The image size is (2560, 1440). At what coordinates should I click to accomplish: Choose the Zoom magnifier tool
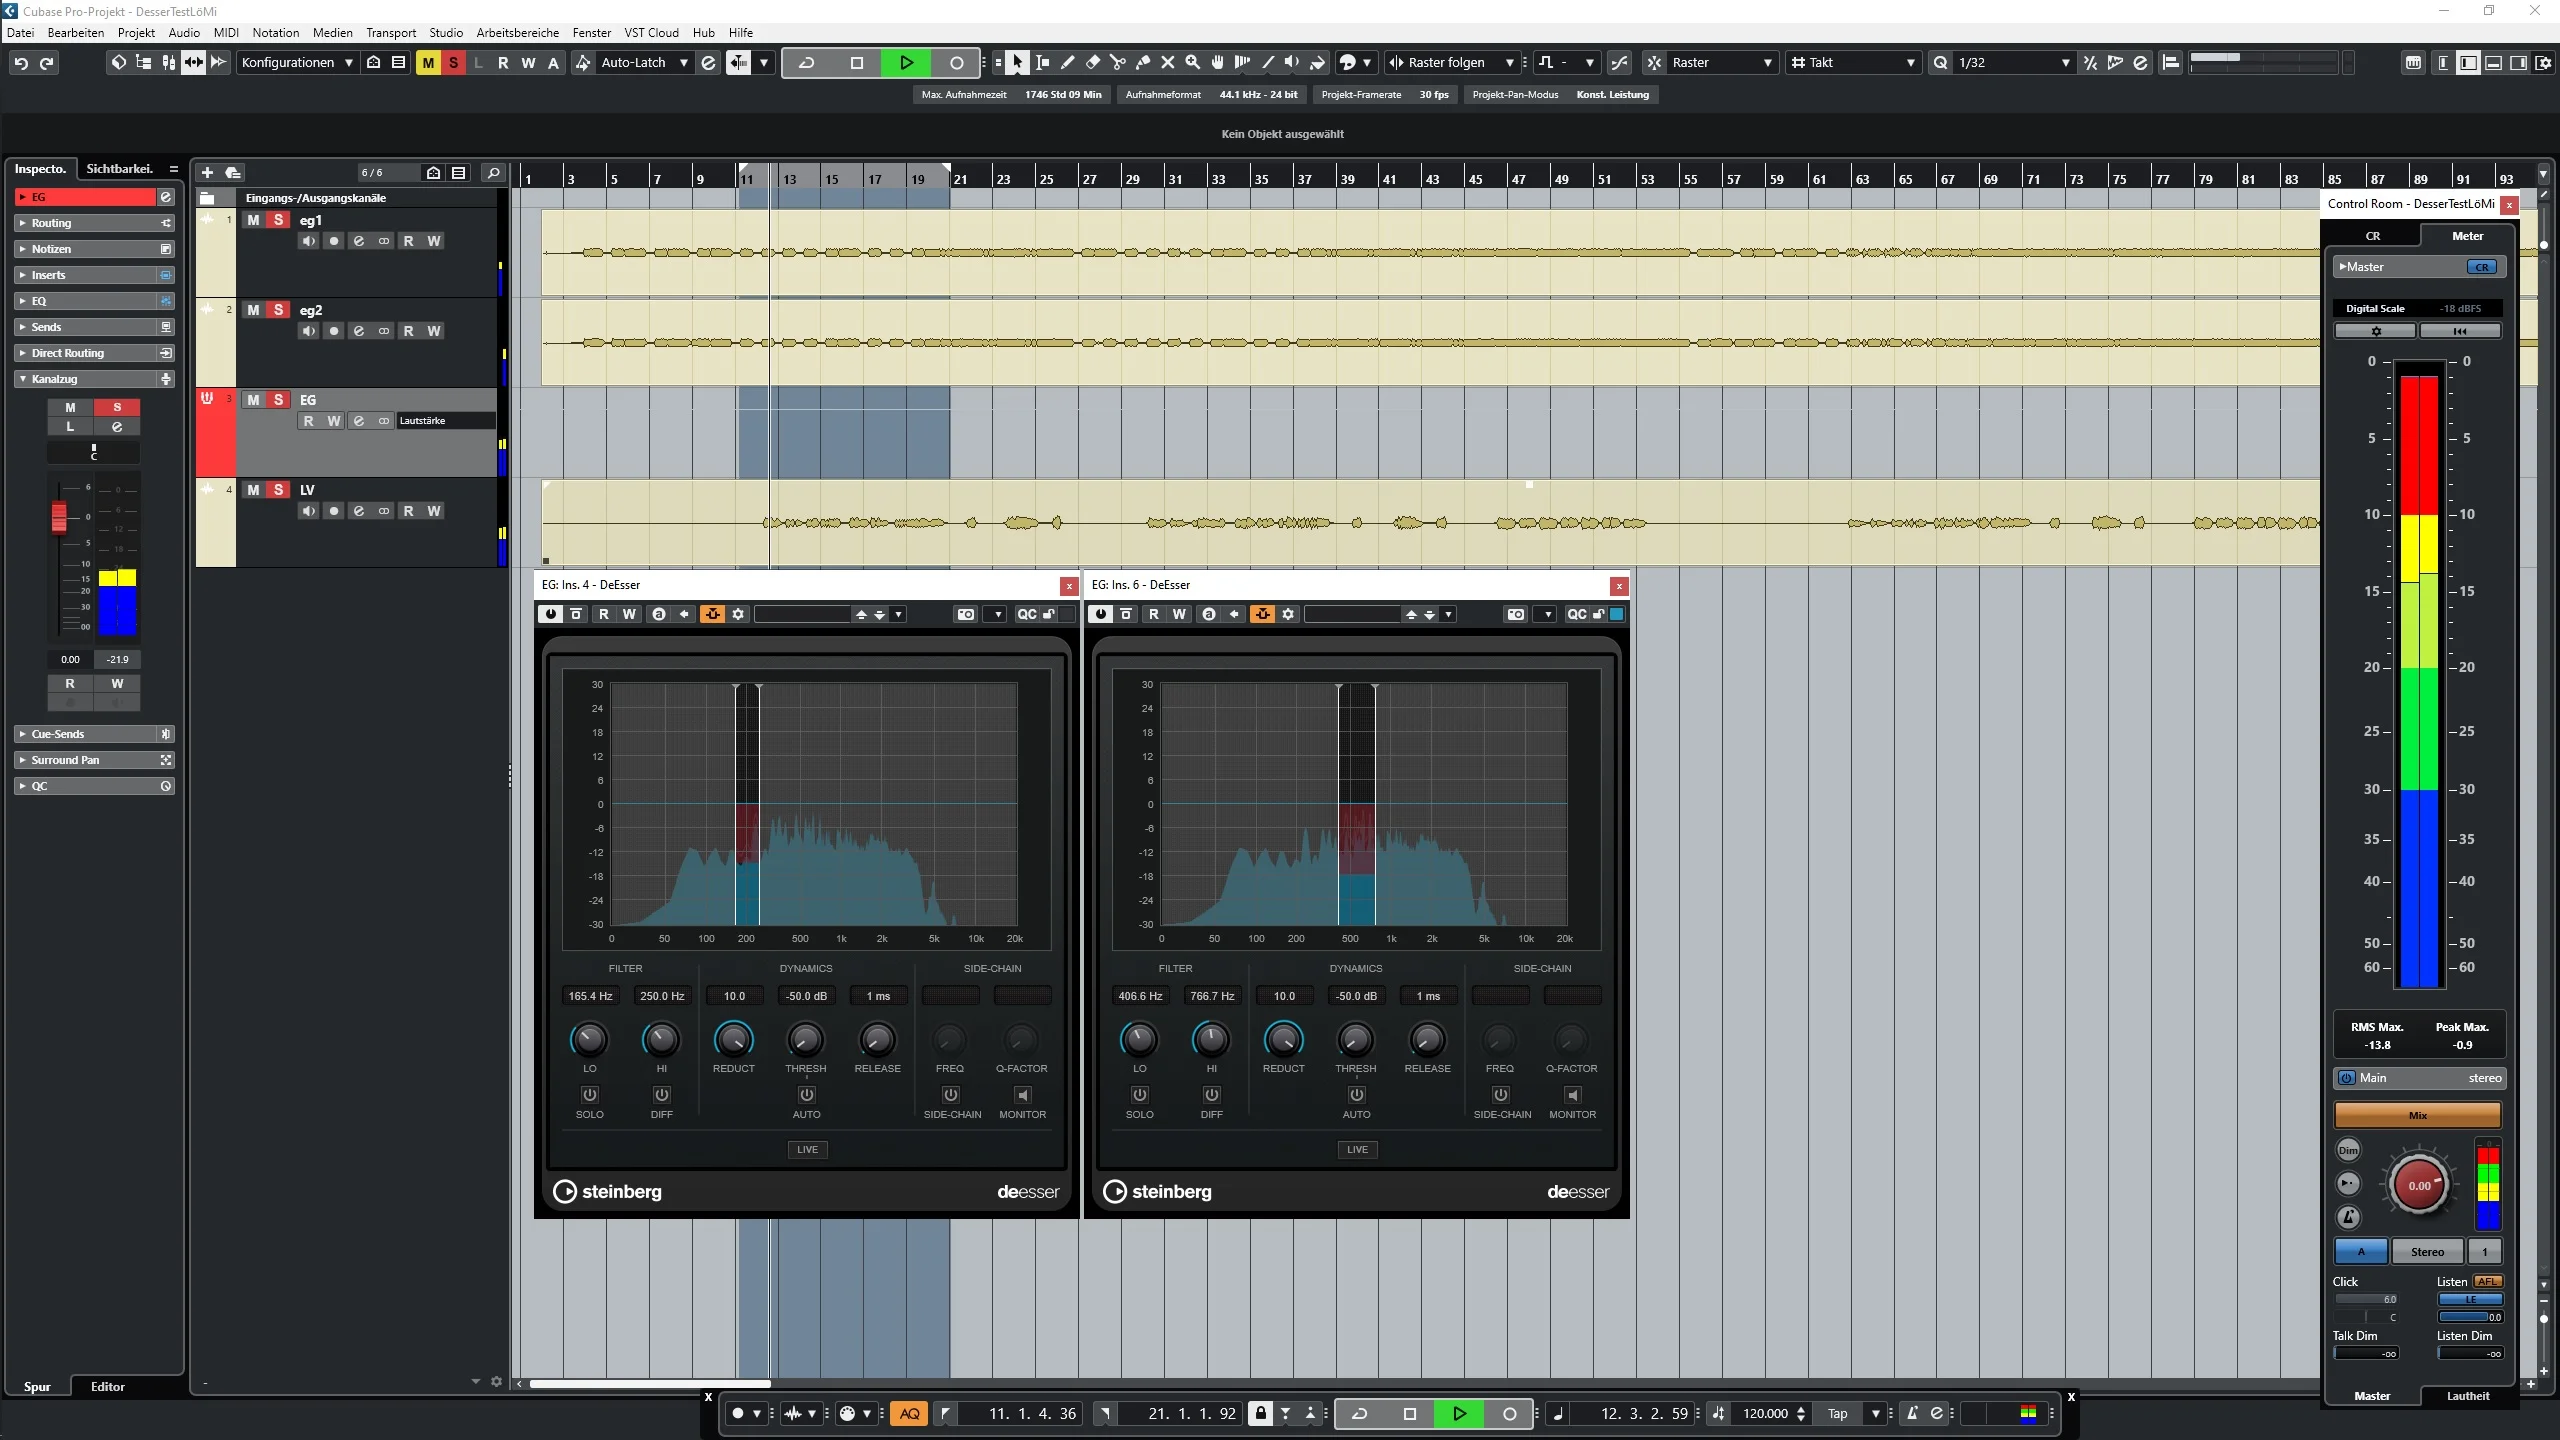click(x=1192, y=62)
